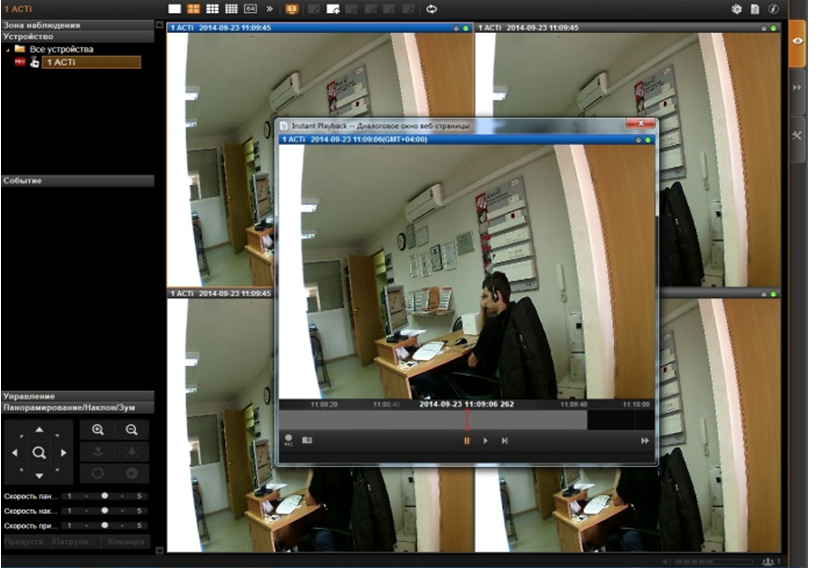The image size is (823, 568).
Task: Click the add-new-view icon in toolbar
Action: click(x=333, y=9)
